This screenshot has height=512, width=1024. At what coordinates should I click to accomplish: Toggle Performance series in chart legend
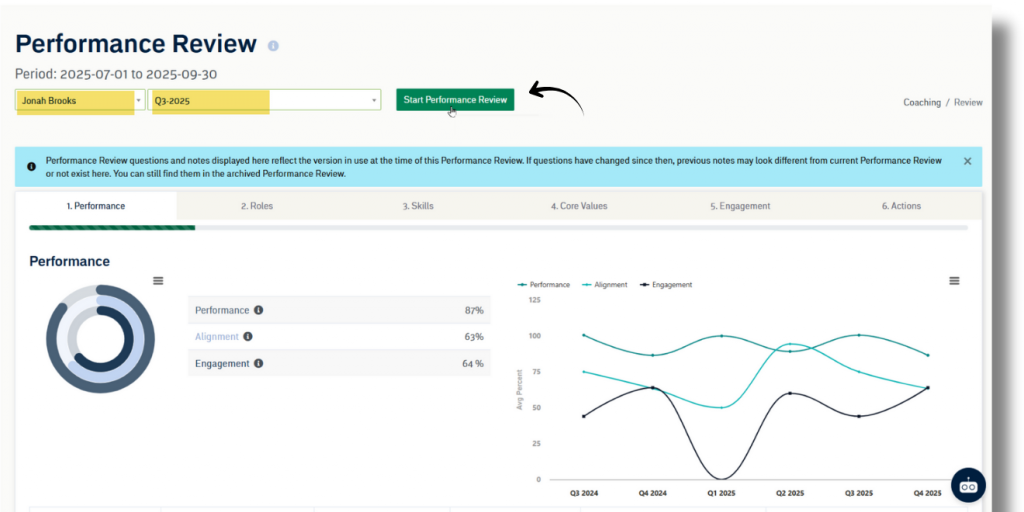coord(544,285)
